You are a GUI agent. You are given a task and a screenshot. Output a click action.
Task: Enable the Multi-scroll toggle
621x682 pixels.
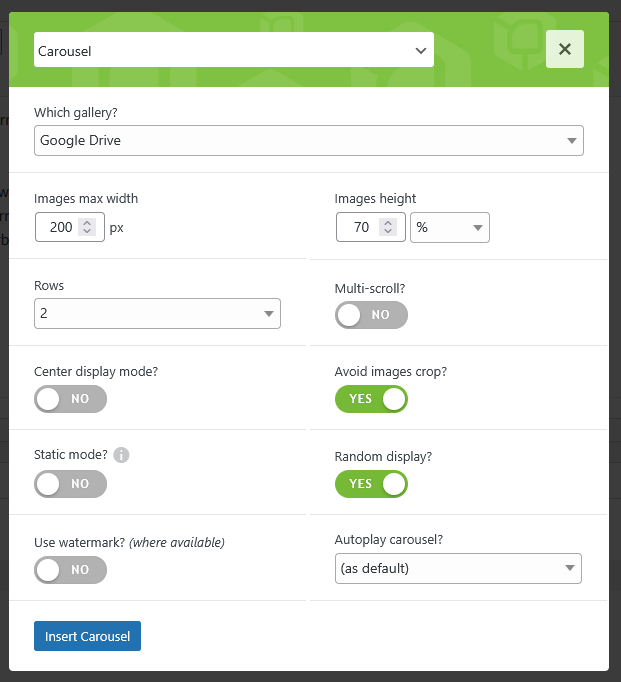(x=371, y=315)
